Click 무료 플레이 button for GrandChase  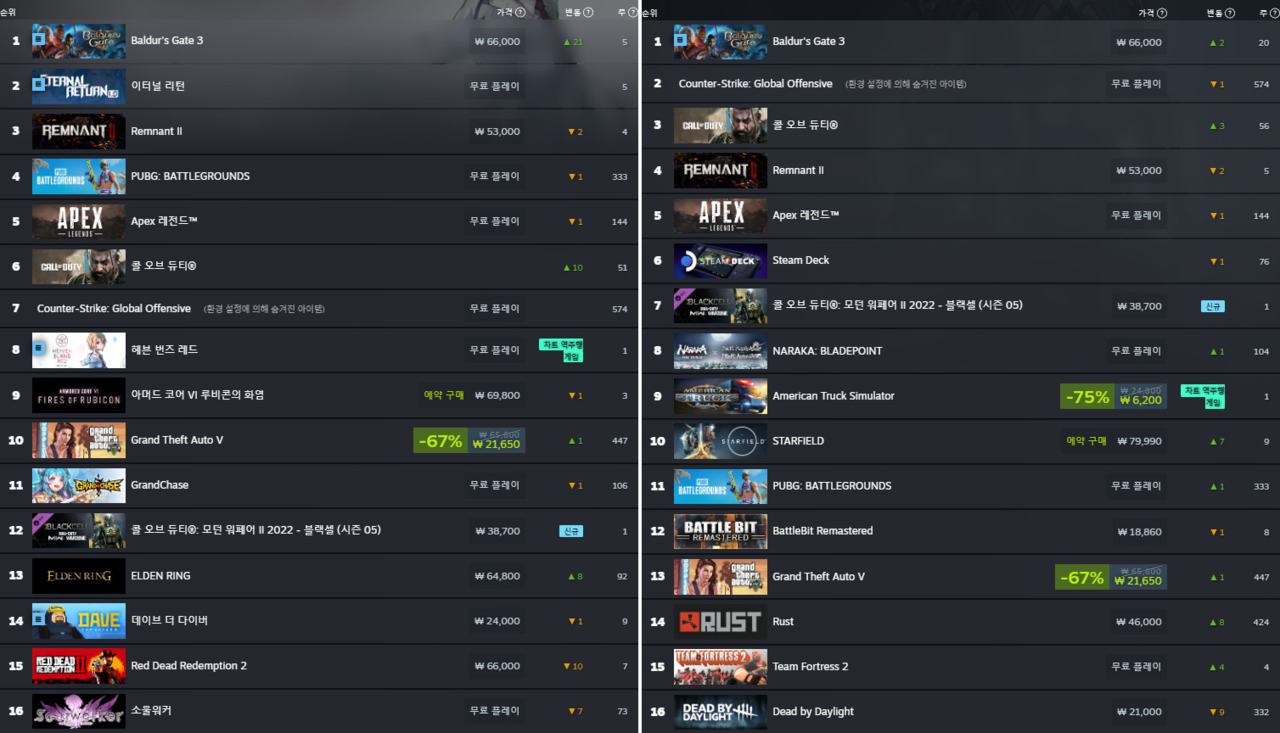click(494, 485)
